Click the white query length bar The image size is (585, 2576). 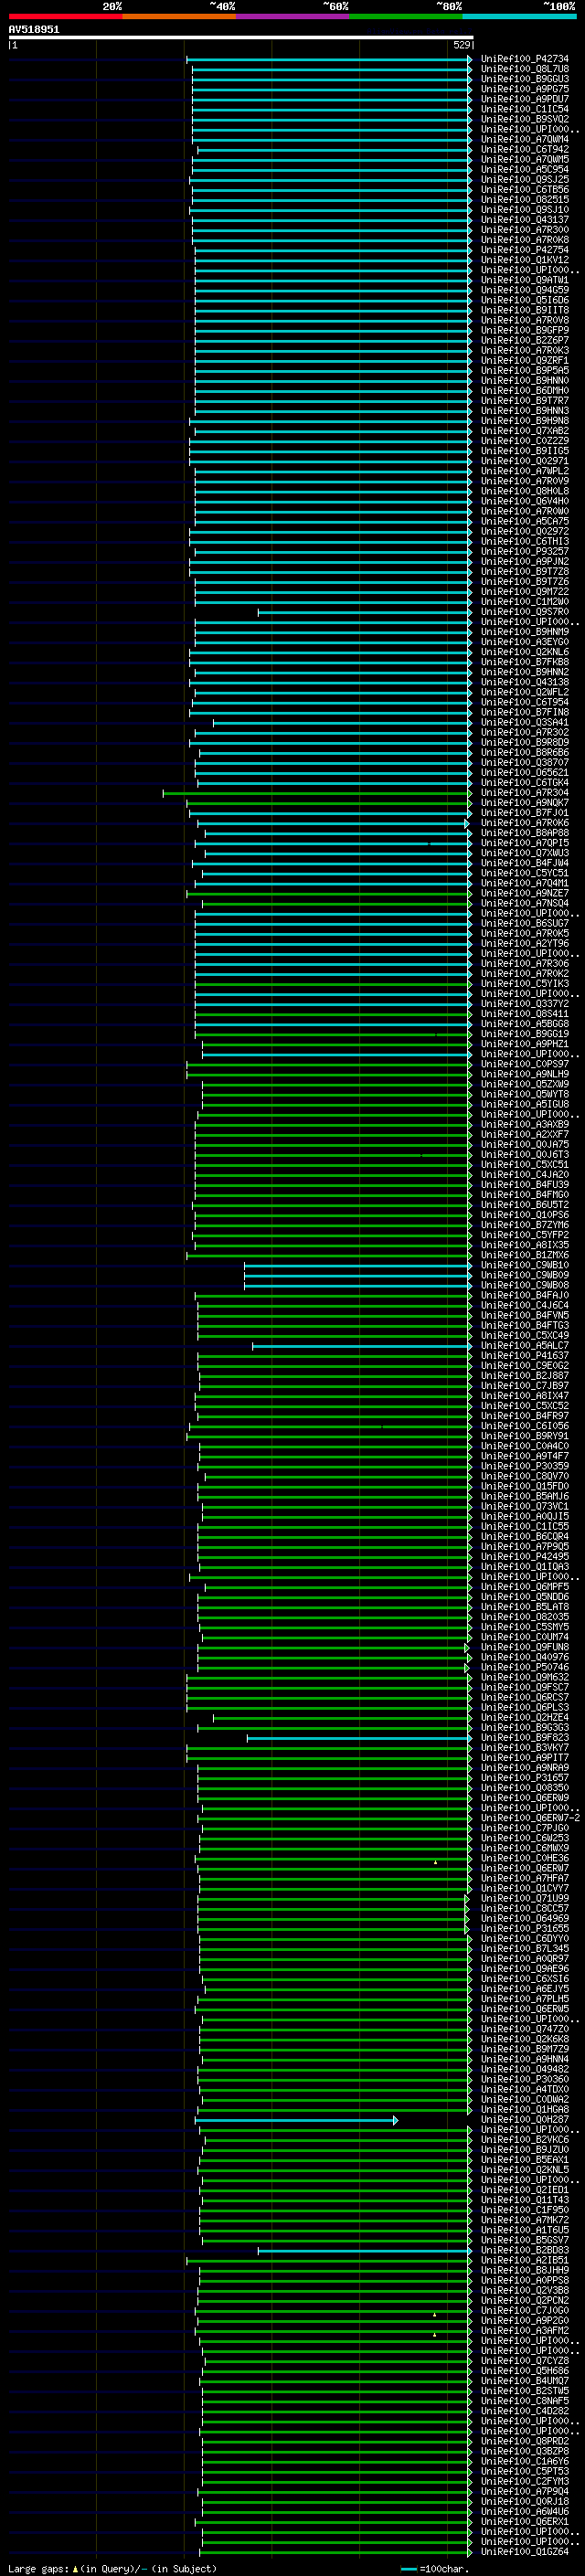pos(241,37)
